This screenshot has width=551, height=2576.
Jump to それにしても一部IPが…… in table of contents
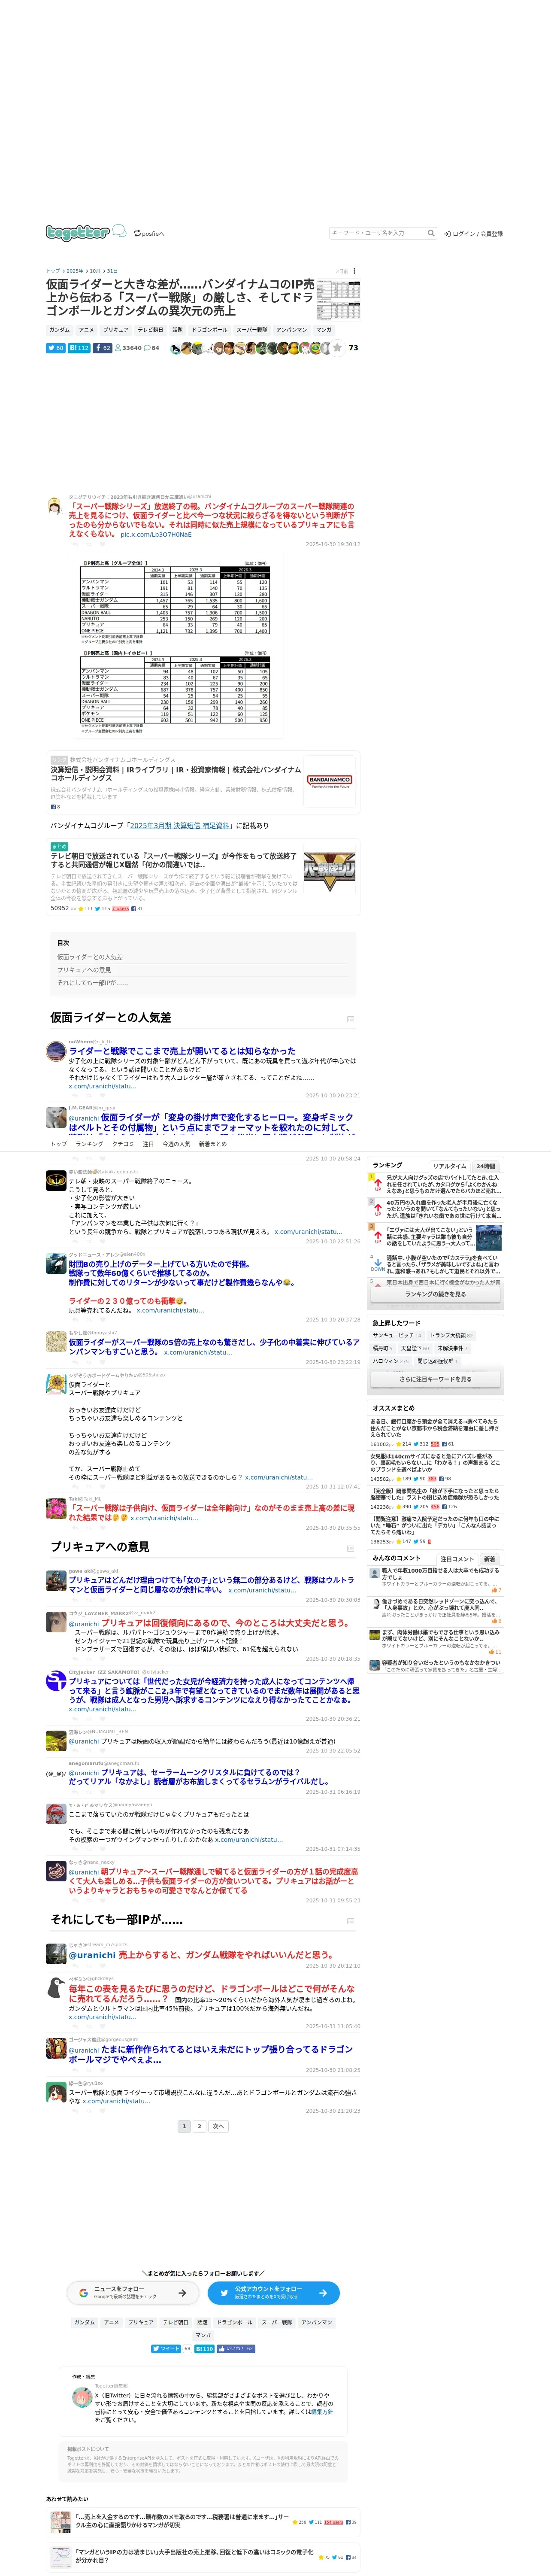(x=93, y=983)
